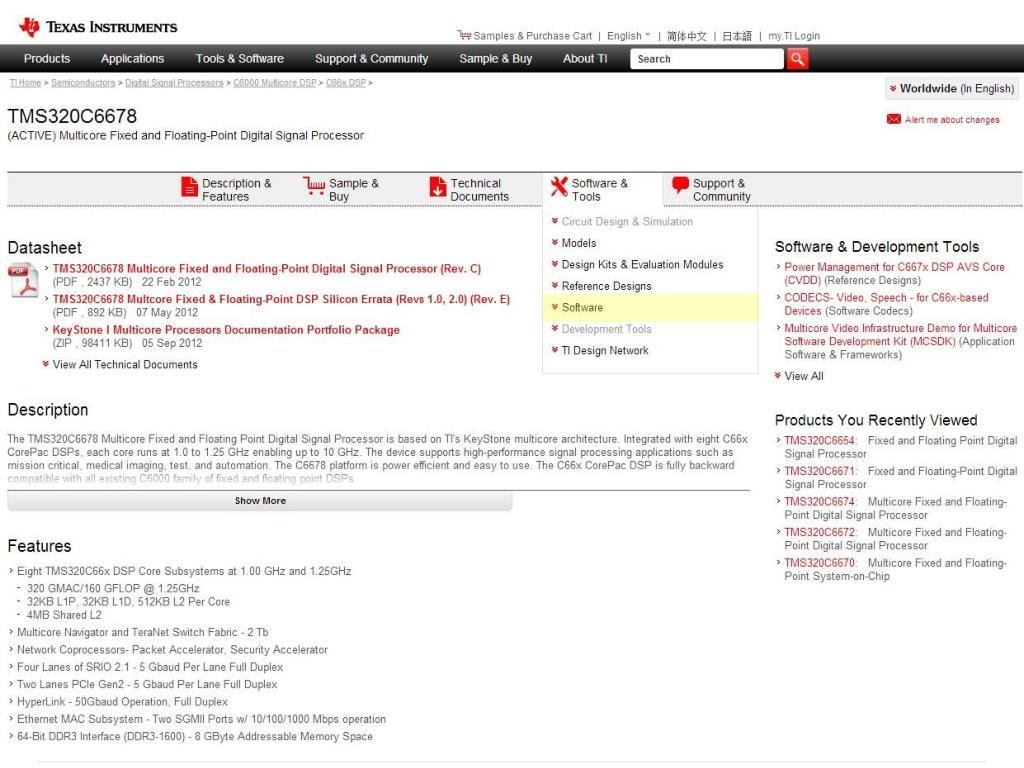Click the Technical Documents download icon

pos(438,187)
